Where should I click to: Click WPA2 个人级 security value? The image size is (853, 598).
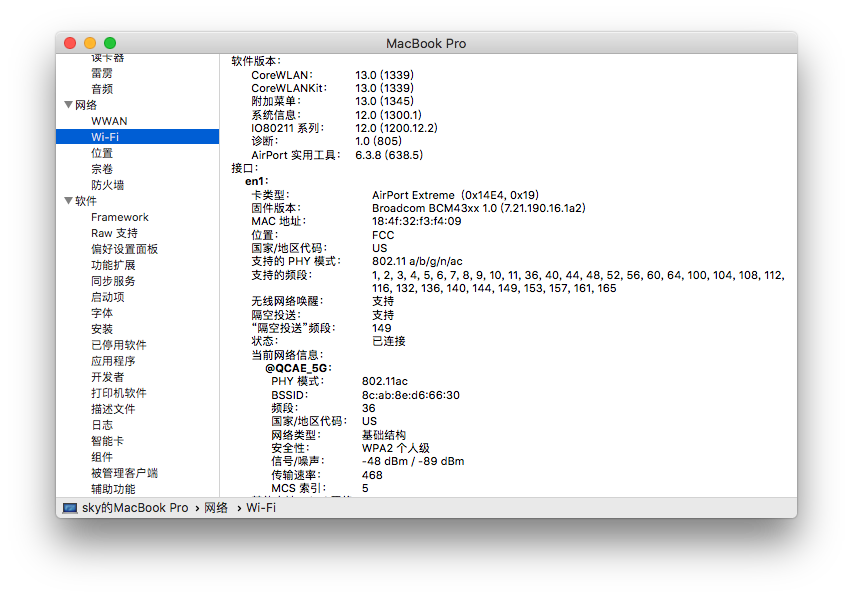click(395, 448)
